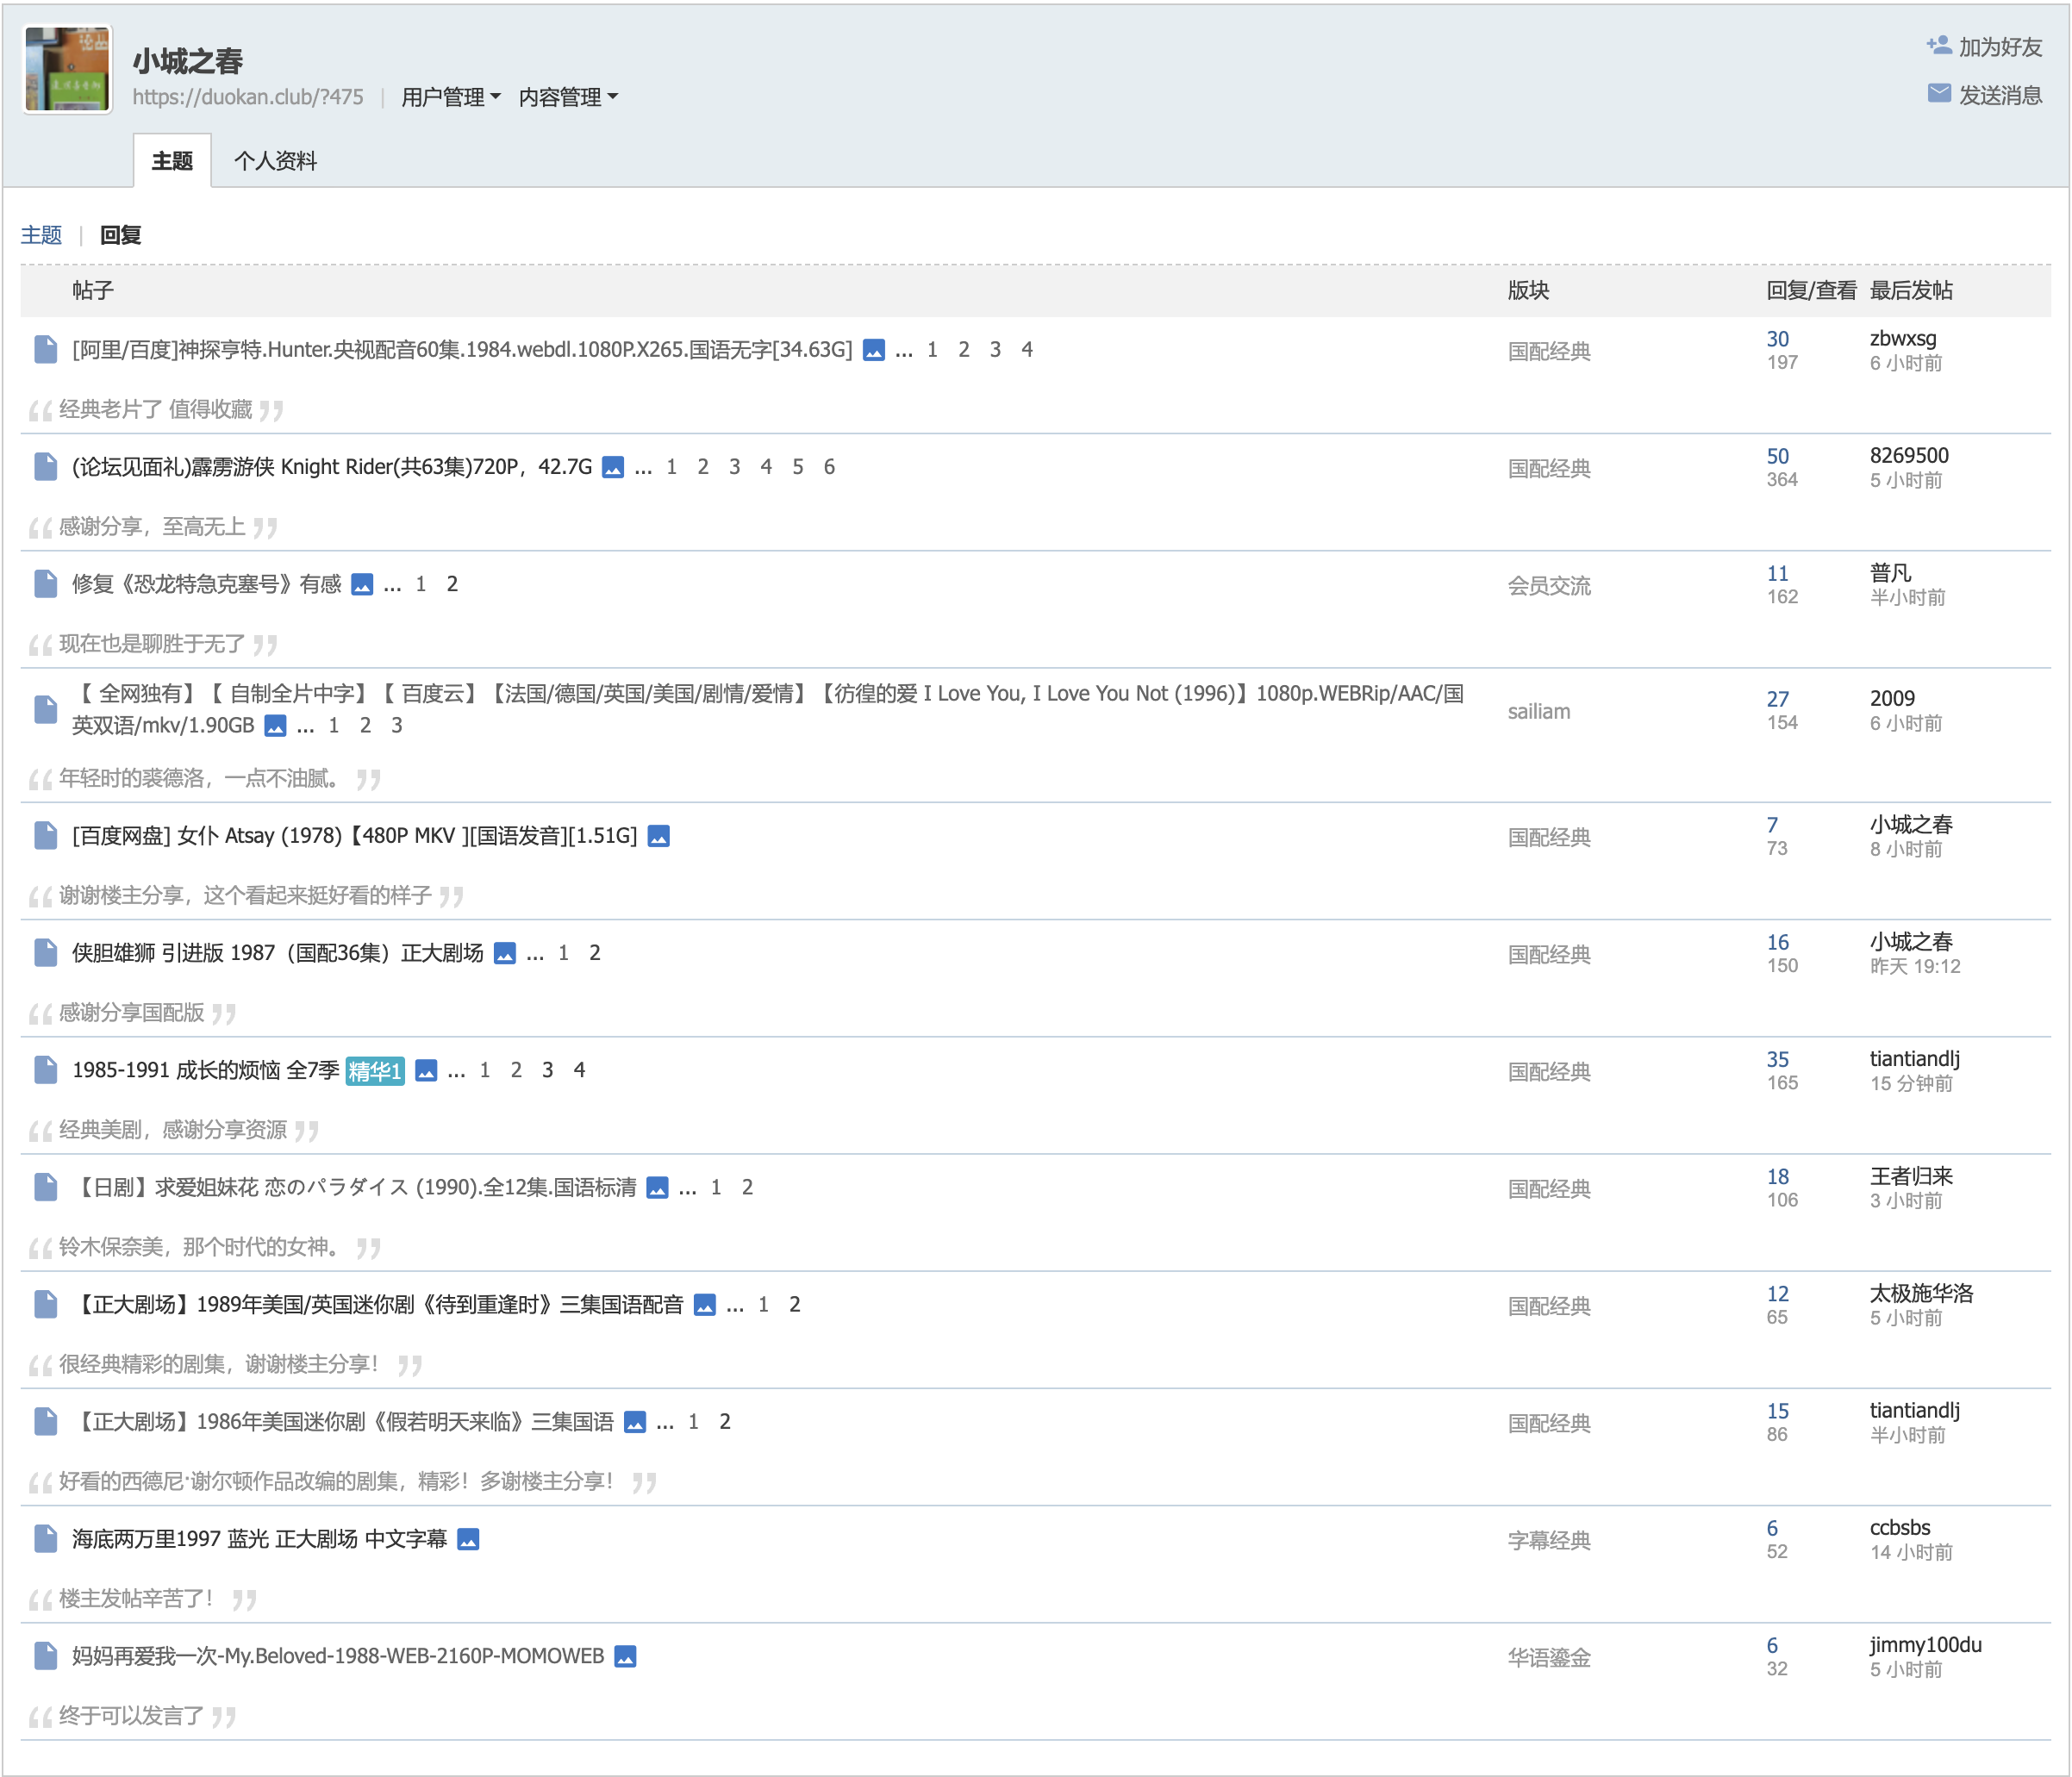Switch to the 个人资料 tab

pyautogui.click(x=275, y=161)
